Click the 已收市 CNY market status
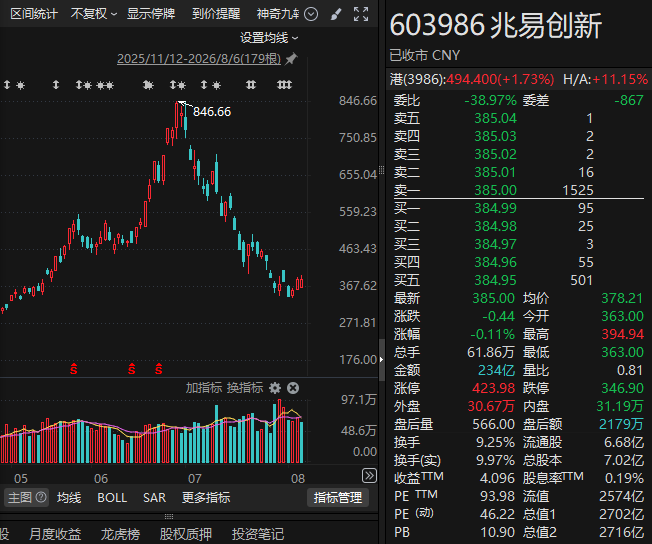The height and width of the screenshot is (544, 652). point(425,55)
